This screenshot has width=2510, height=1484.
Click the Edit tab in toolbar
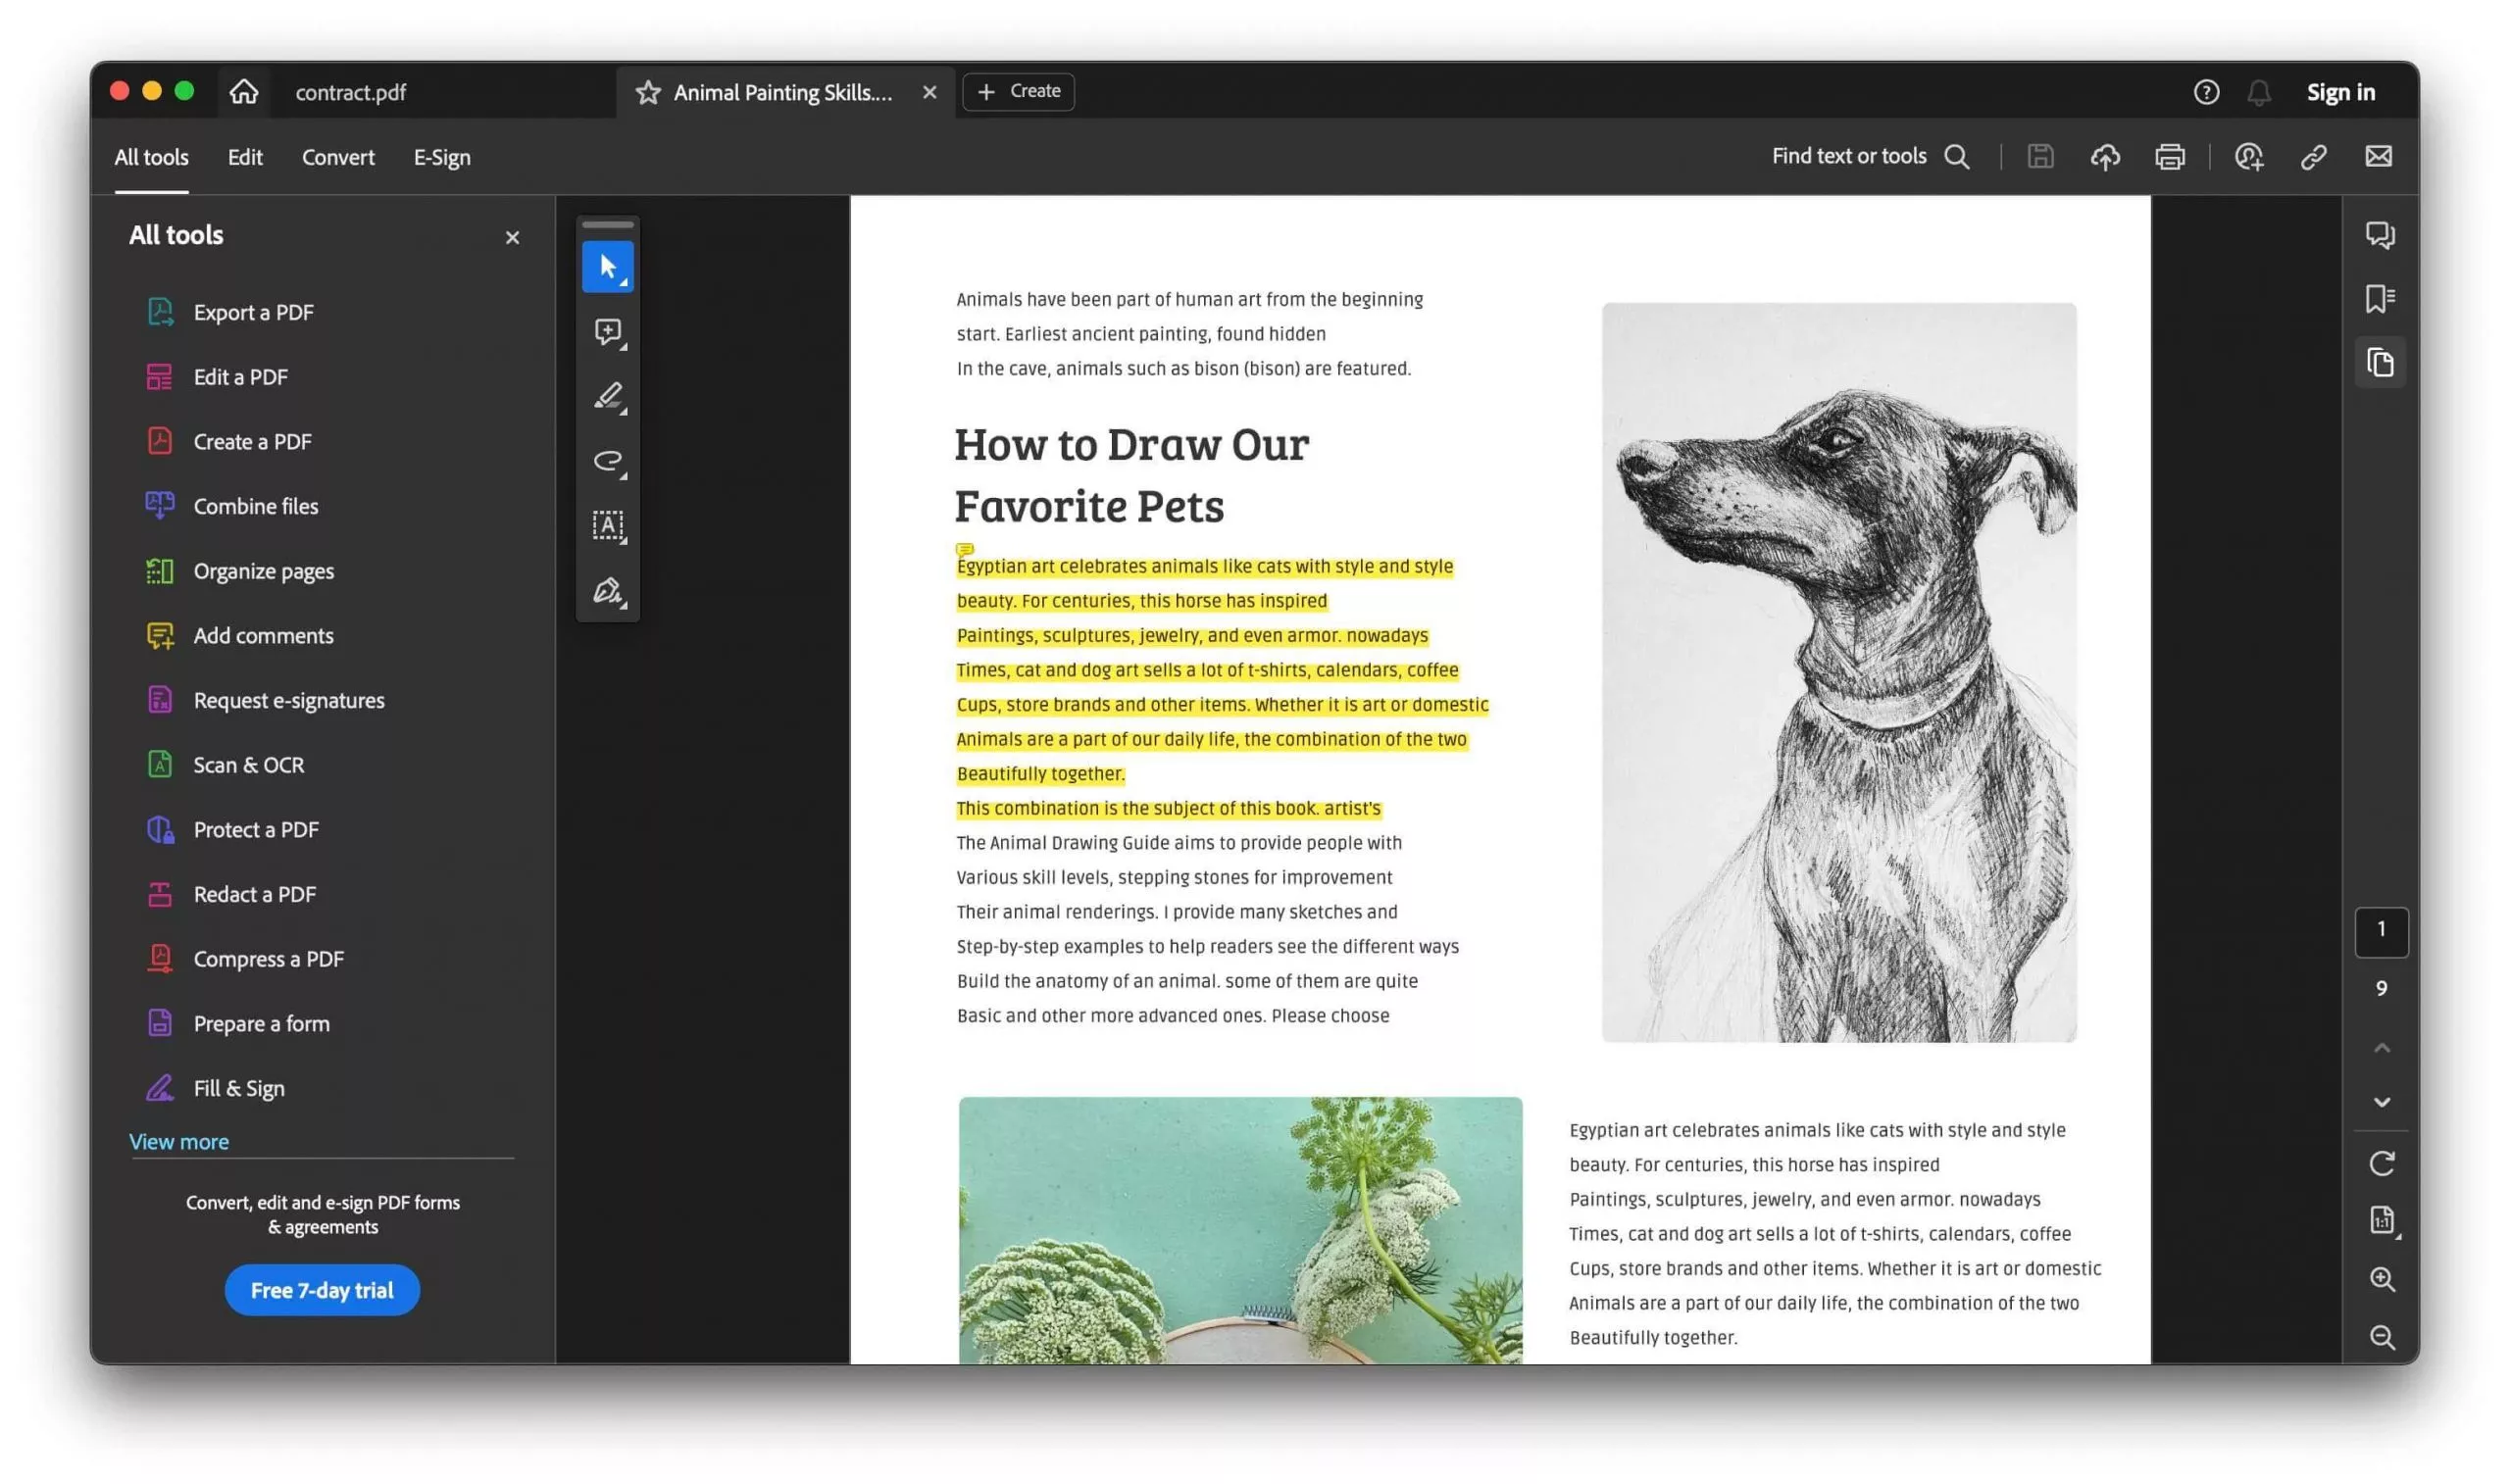244,157
